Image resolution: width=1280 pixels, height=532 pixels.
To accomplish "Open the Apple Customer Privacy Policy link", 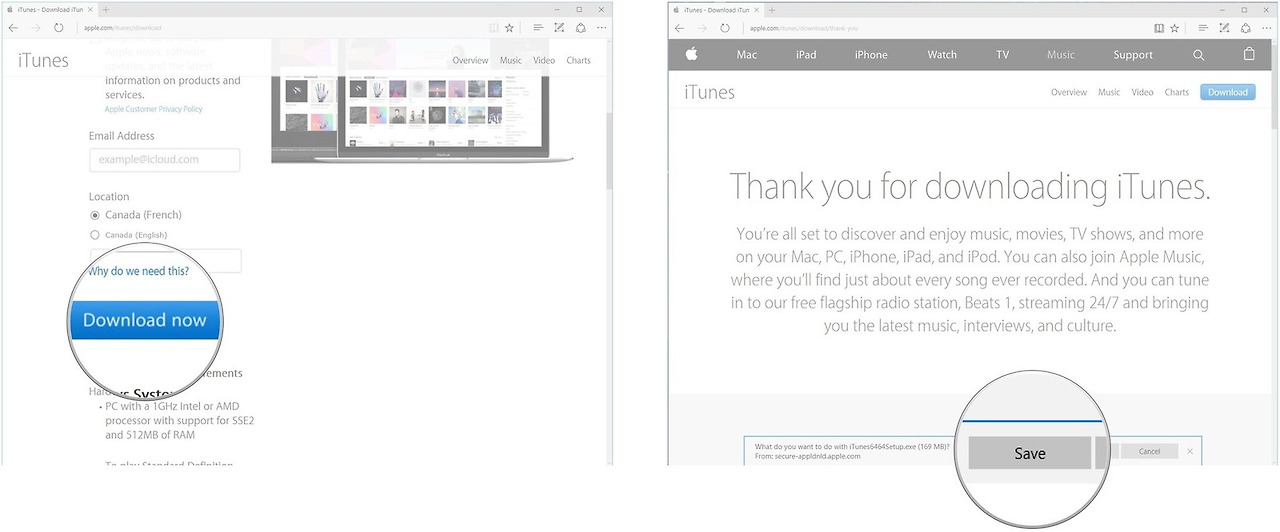I will pos(153,109).
